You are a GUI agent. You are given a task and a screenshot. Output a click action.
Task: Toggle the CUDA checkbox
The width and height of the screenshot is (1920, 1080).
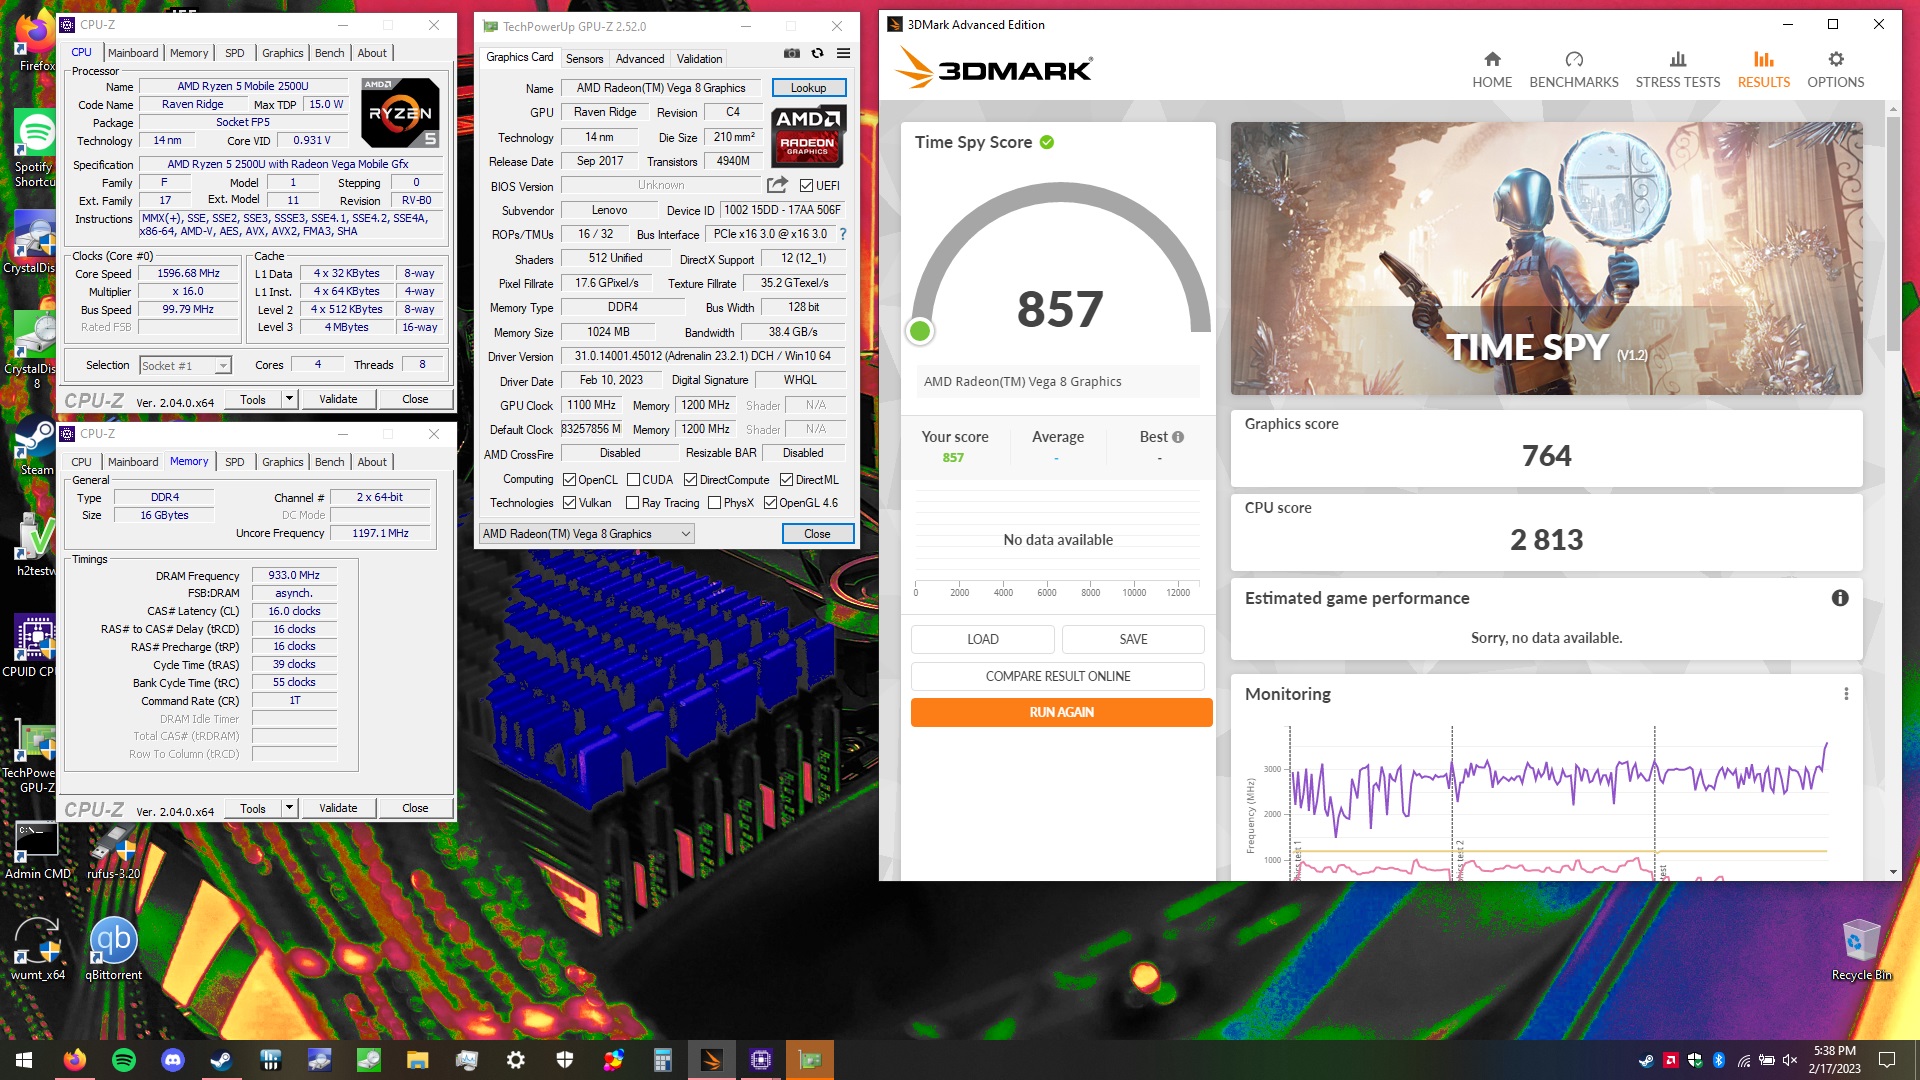tap(633, 480)
